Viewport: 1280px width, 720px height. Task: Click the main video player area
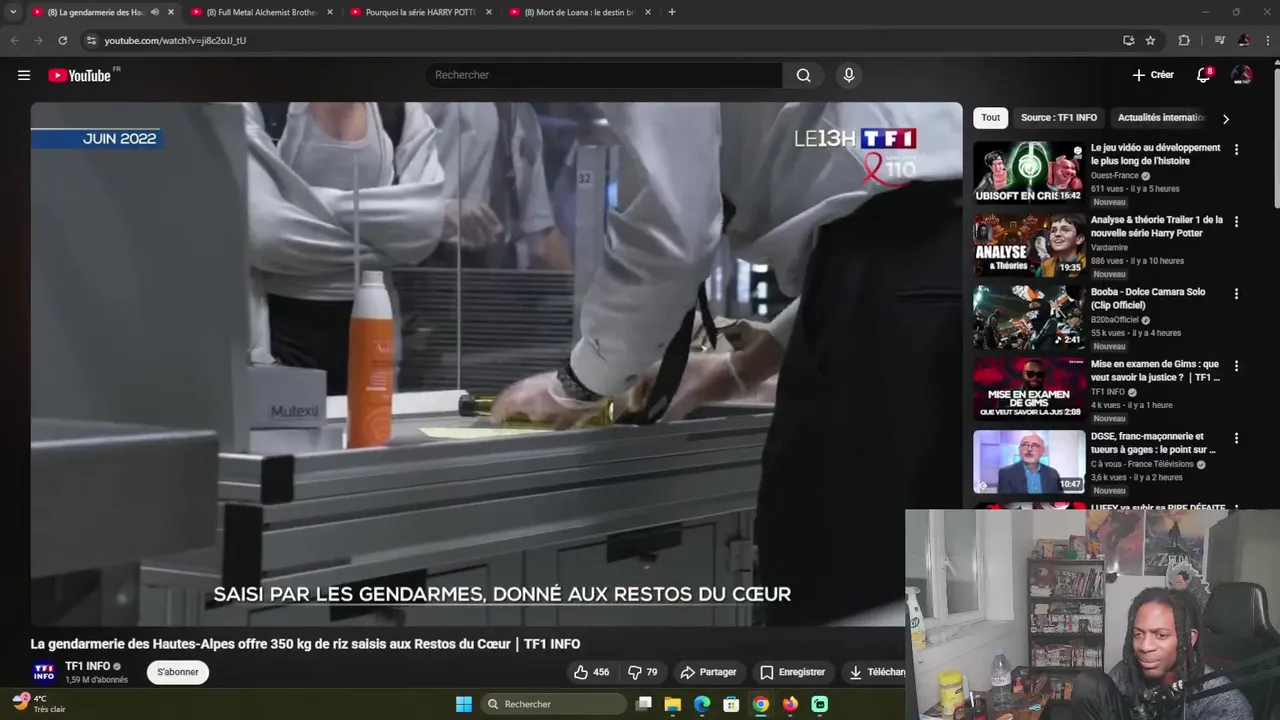(496, 364)
